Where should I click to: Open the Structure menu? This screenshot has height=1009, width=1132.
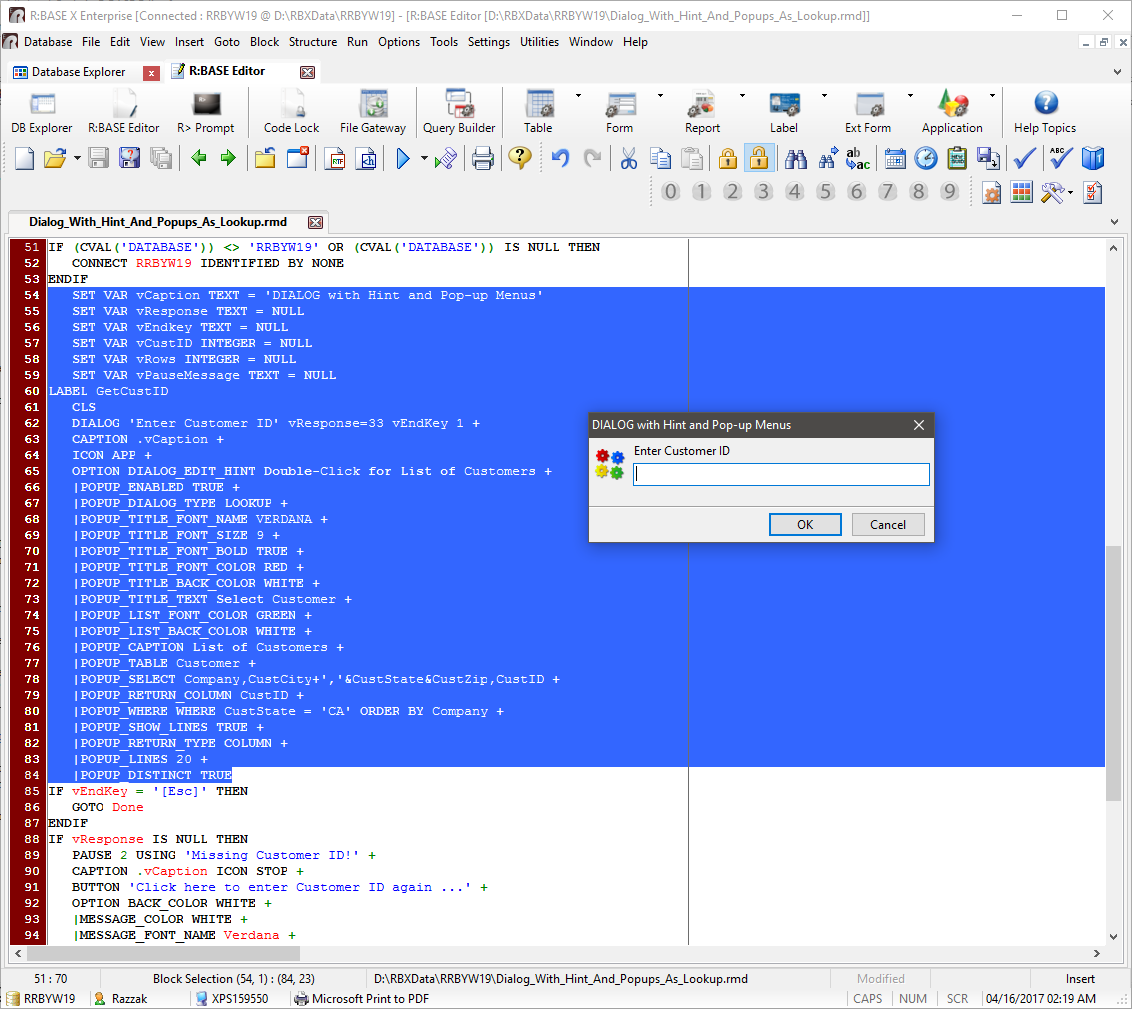point(313,42)
